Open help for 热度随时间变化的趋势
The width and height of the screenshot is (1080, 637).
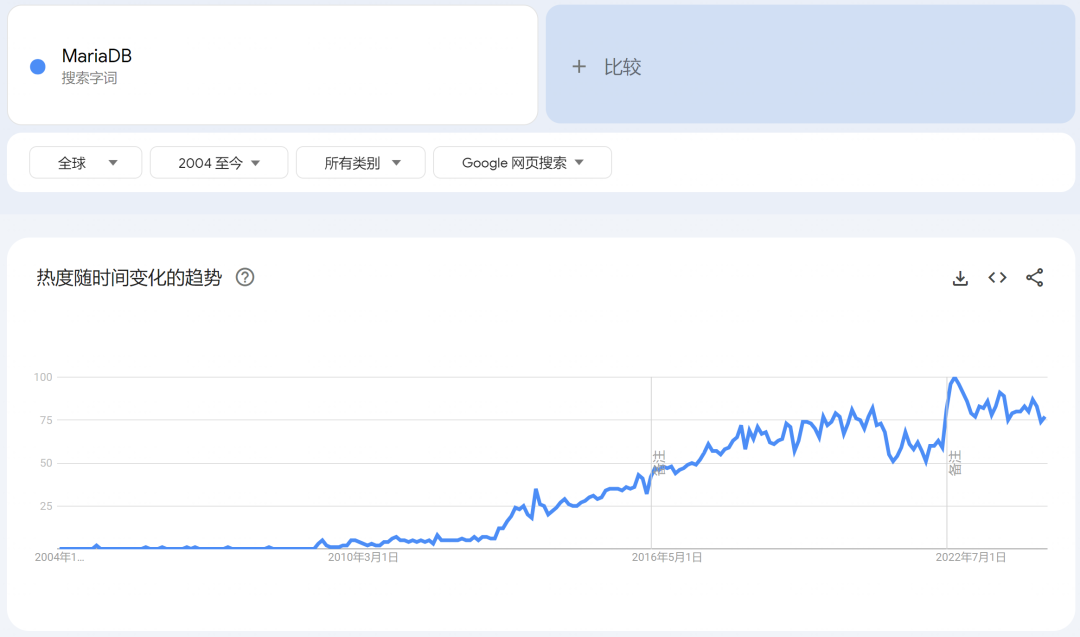[245, 278]
